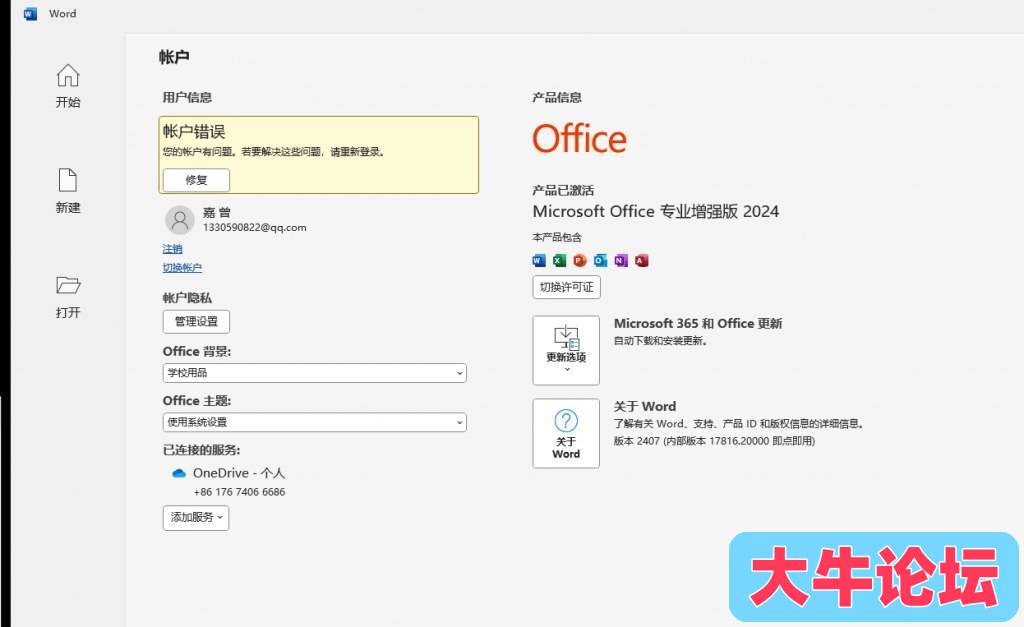The image size is (1024, 627).
Task: Click the 修复 button in account error box
Action: pos(196,180)
